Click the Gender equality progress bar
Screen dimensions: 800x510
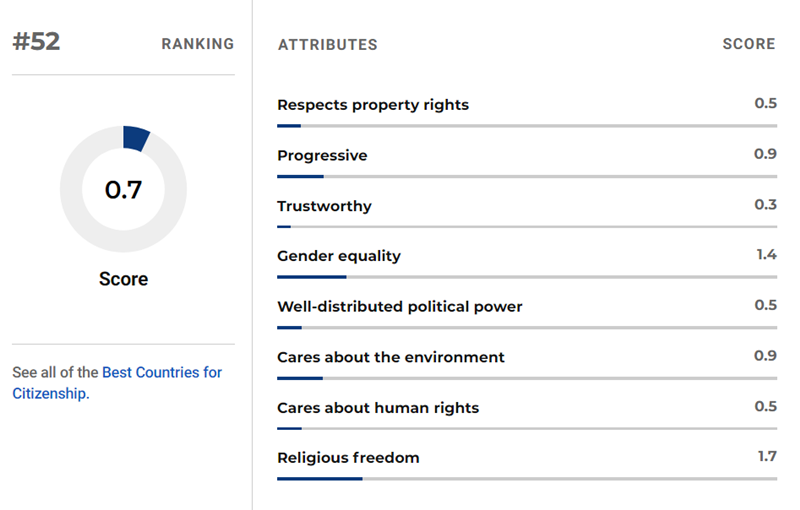[527, 277]
